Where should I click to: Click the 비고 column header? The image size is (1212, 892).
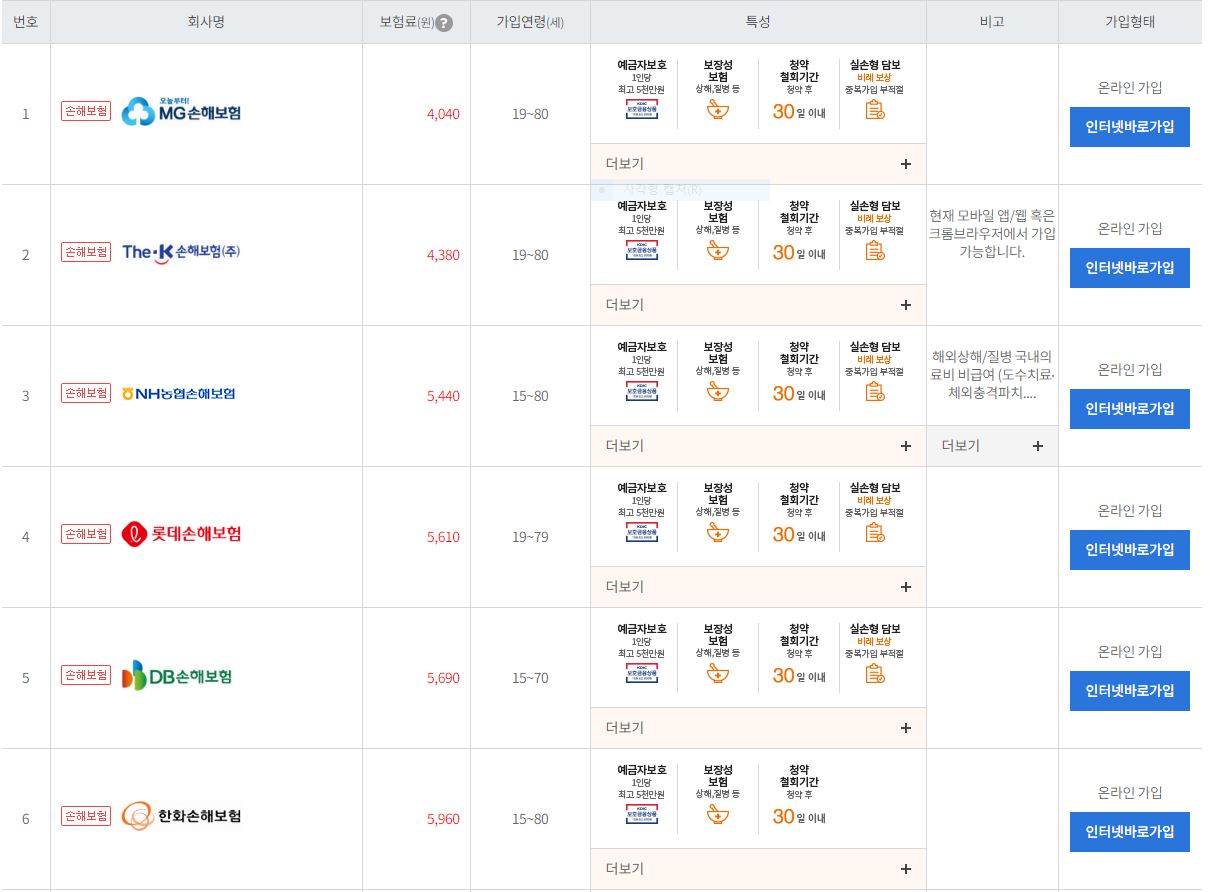[992, 22]
